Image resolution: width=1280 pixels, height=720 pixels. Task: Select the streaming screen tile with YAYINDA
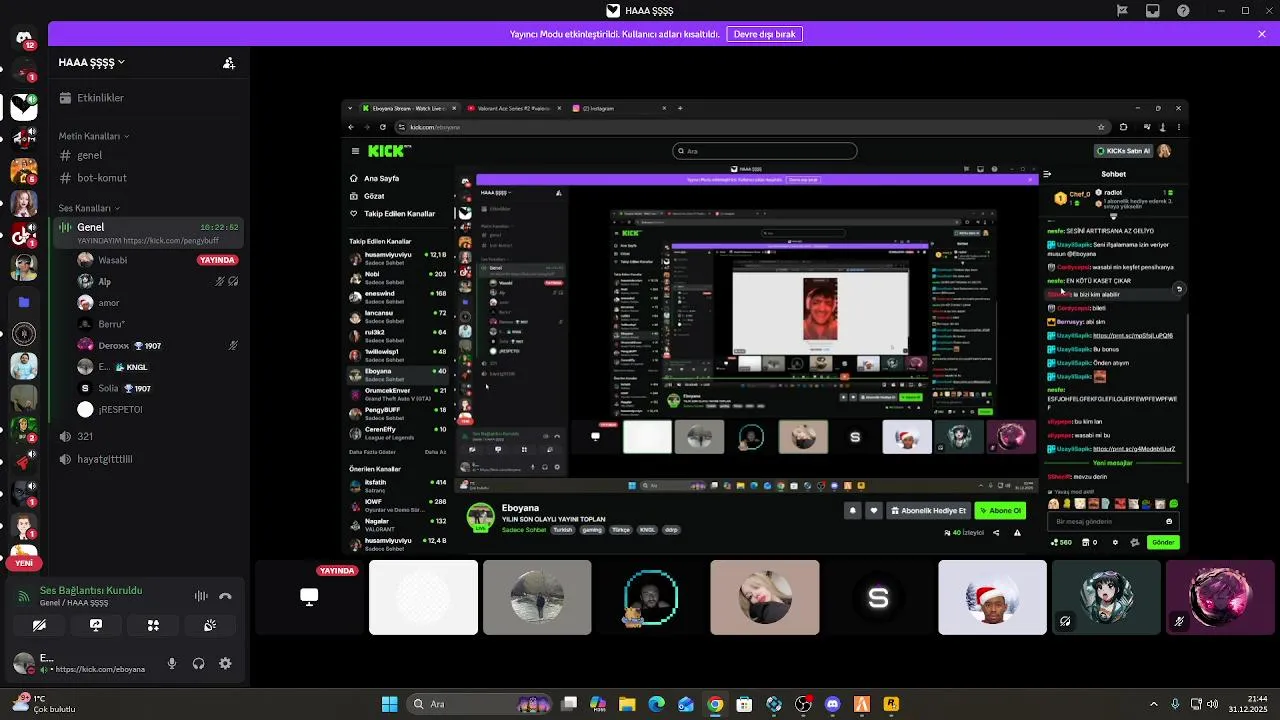pyautogui.click(x=309, y=597)
